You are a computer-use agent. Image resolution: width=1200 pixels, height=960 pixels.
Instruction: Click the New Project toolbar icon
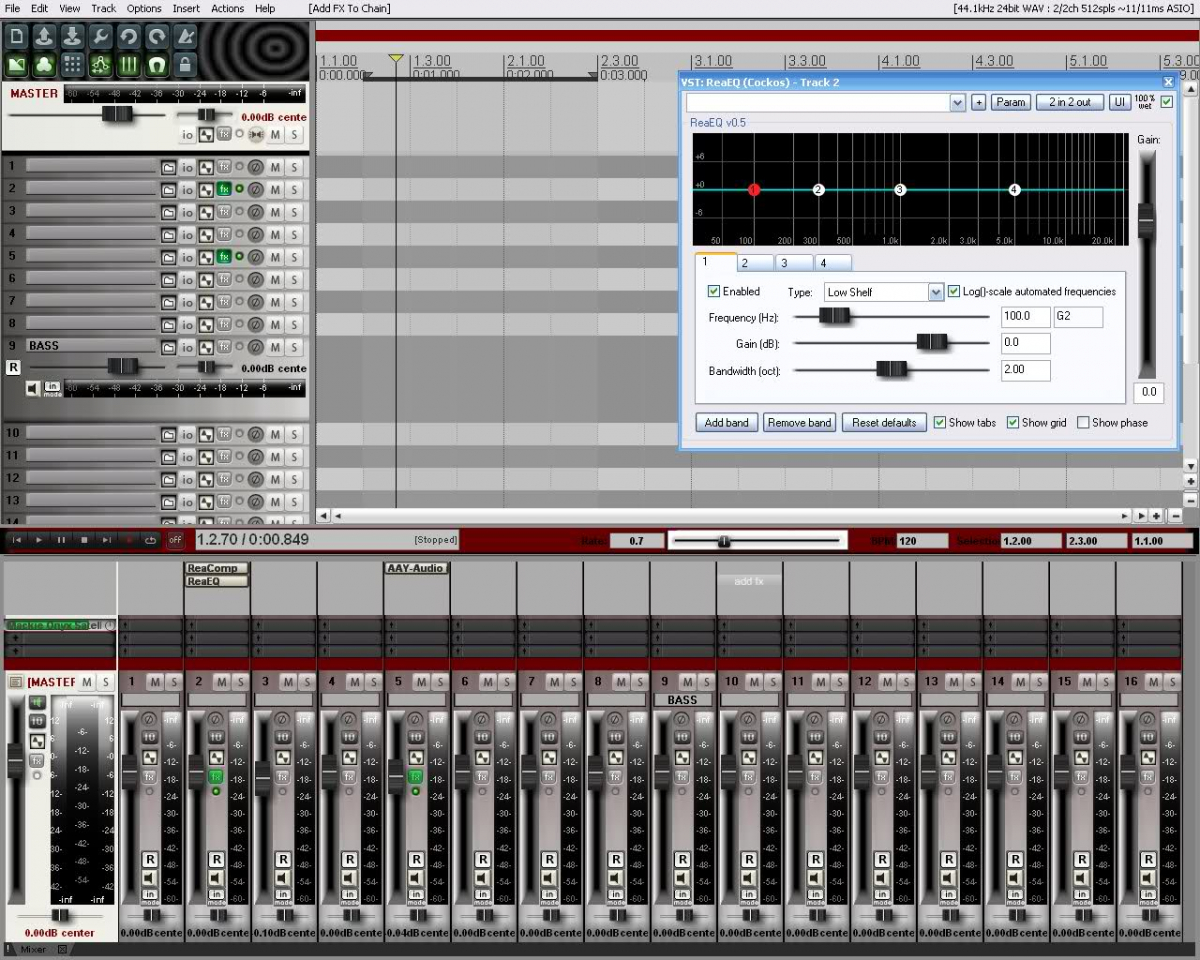[17, 37]
